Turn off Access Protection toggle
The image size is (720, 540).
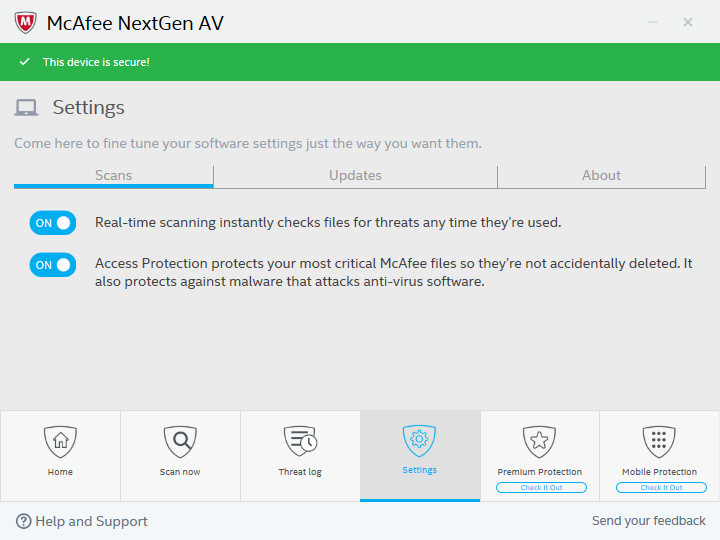coord(53,264)
